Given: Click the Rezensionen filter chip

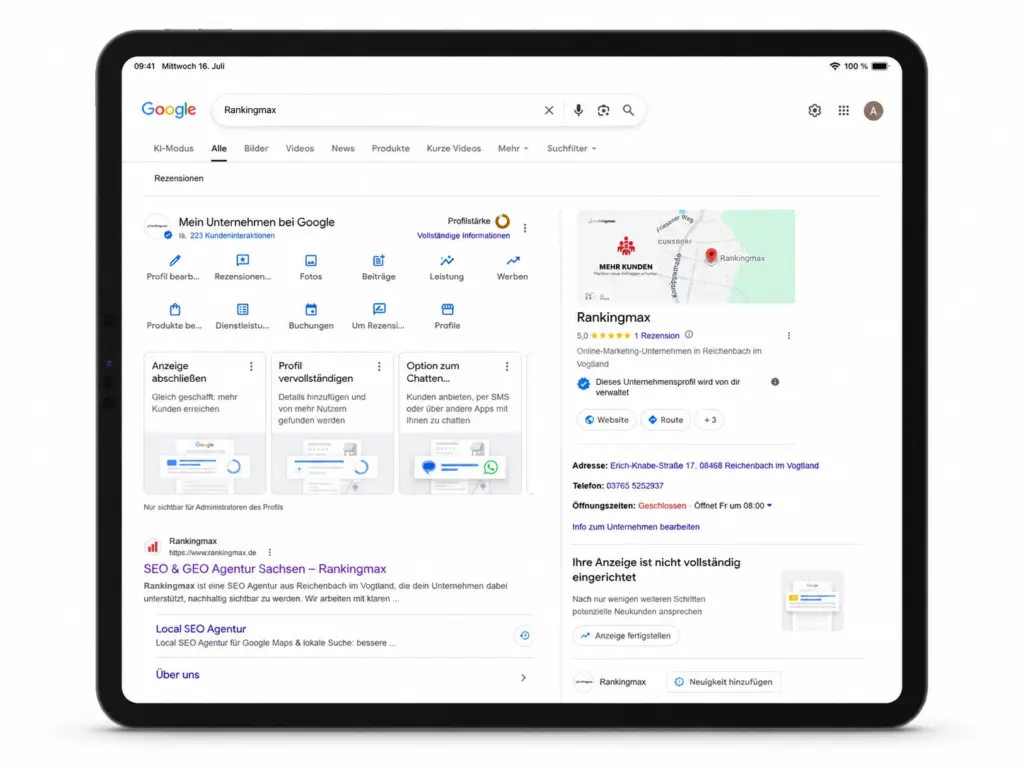Looking at the screenshot, I should click(179, 178).
